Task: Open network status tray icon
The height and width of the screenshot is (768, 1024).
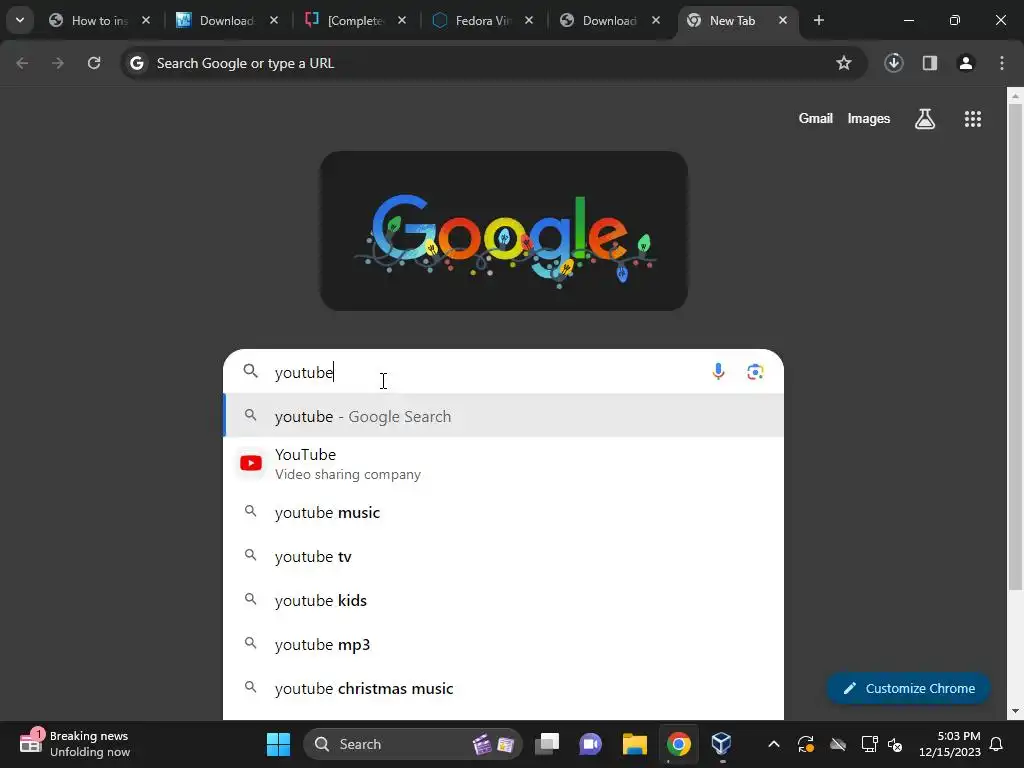Action: tap(869, 744)
